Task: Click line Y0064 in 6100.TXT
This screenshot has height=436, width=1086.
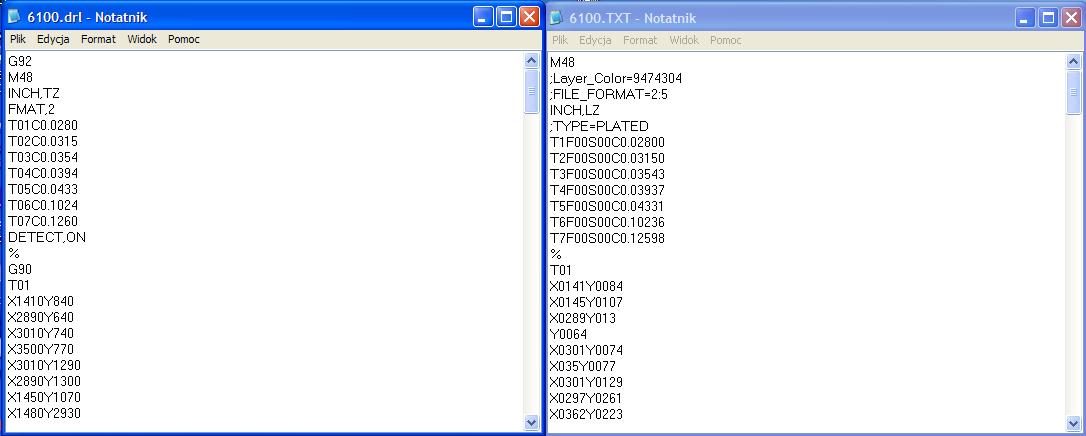Action: point(569,334)
